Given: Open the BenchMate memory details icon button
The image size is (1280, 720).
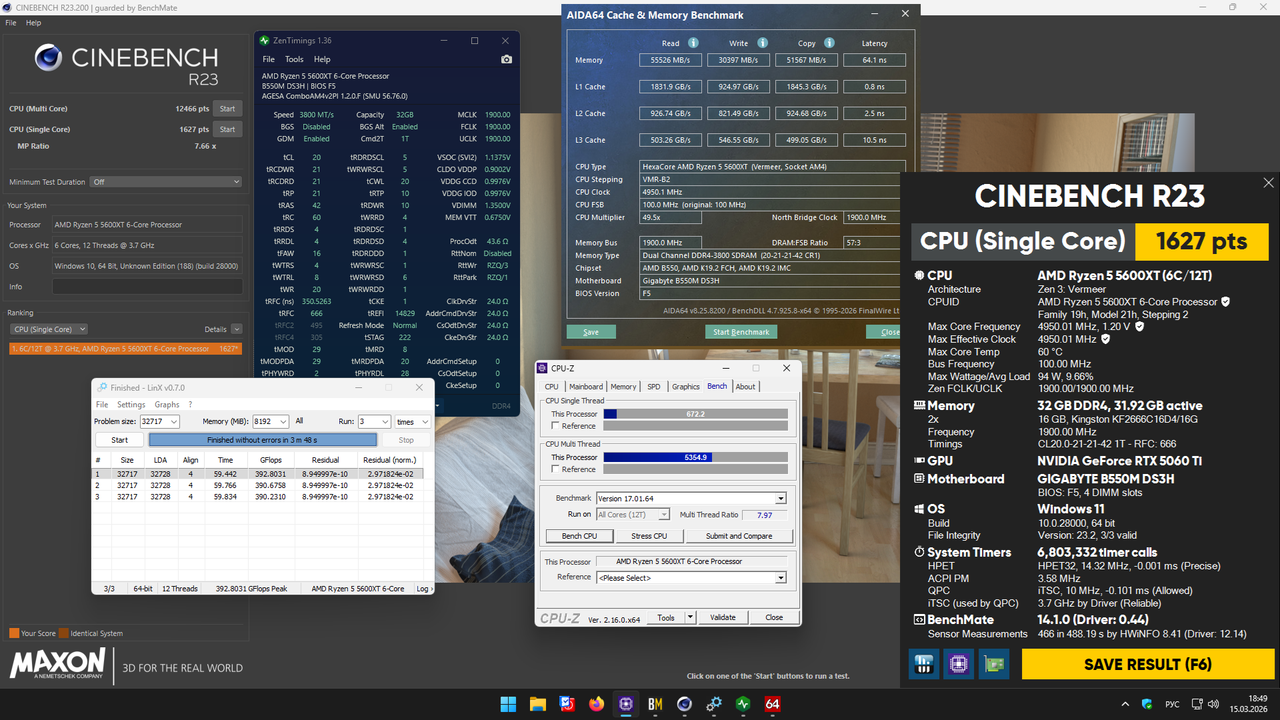Looking at the screenshot, I should tap(923, 664).
